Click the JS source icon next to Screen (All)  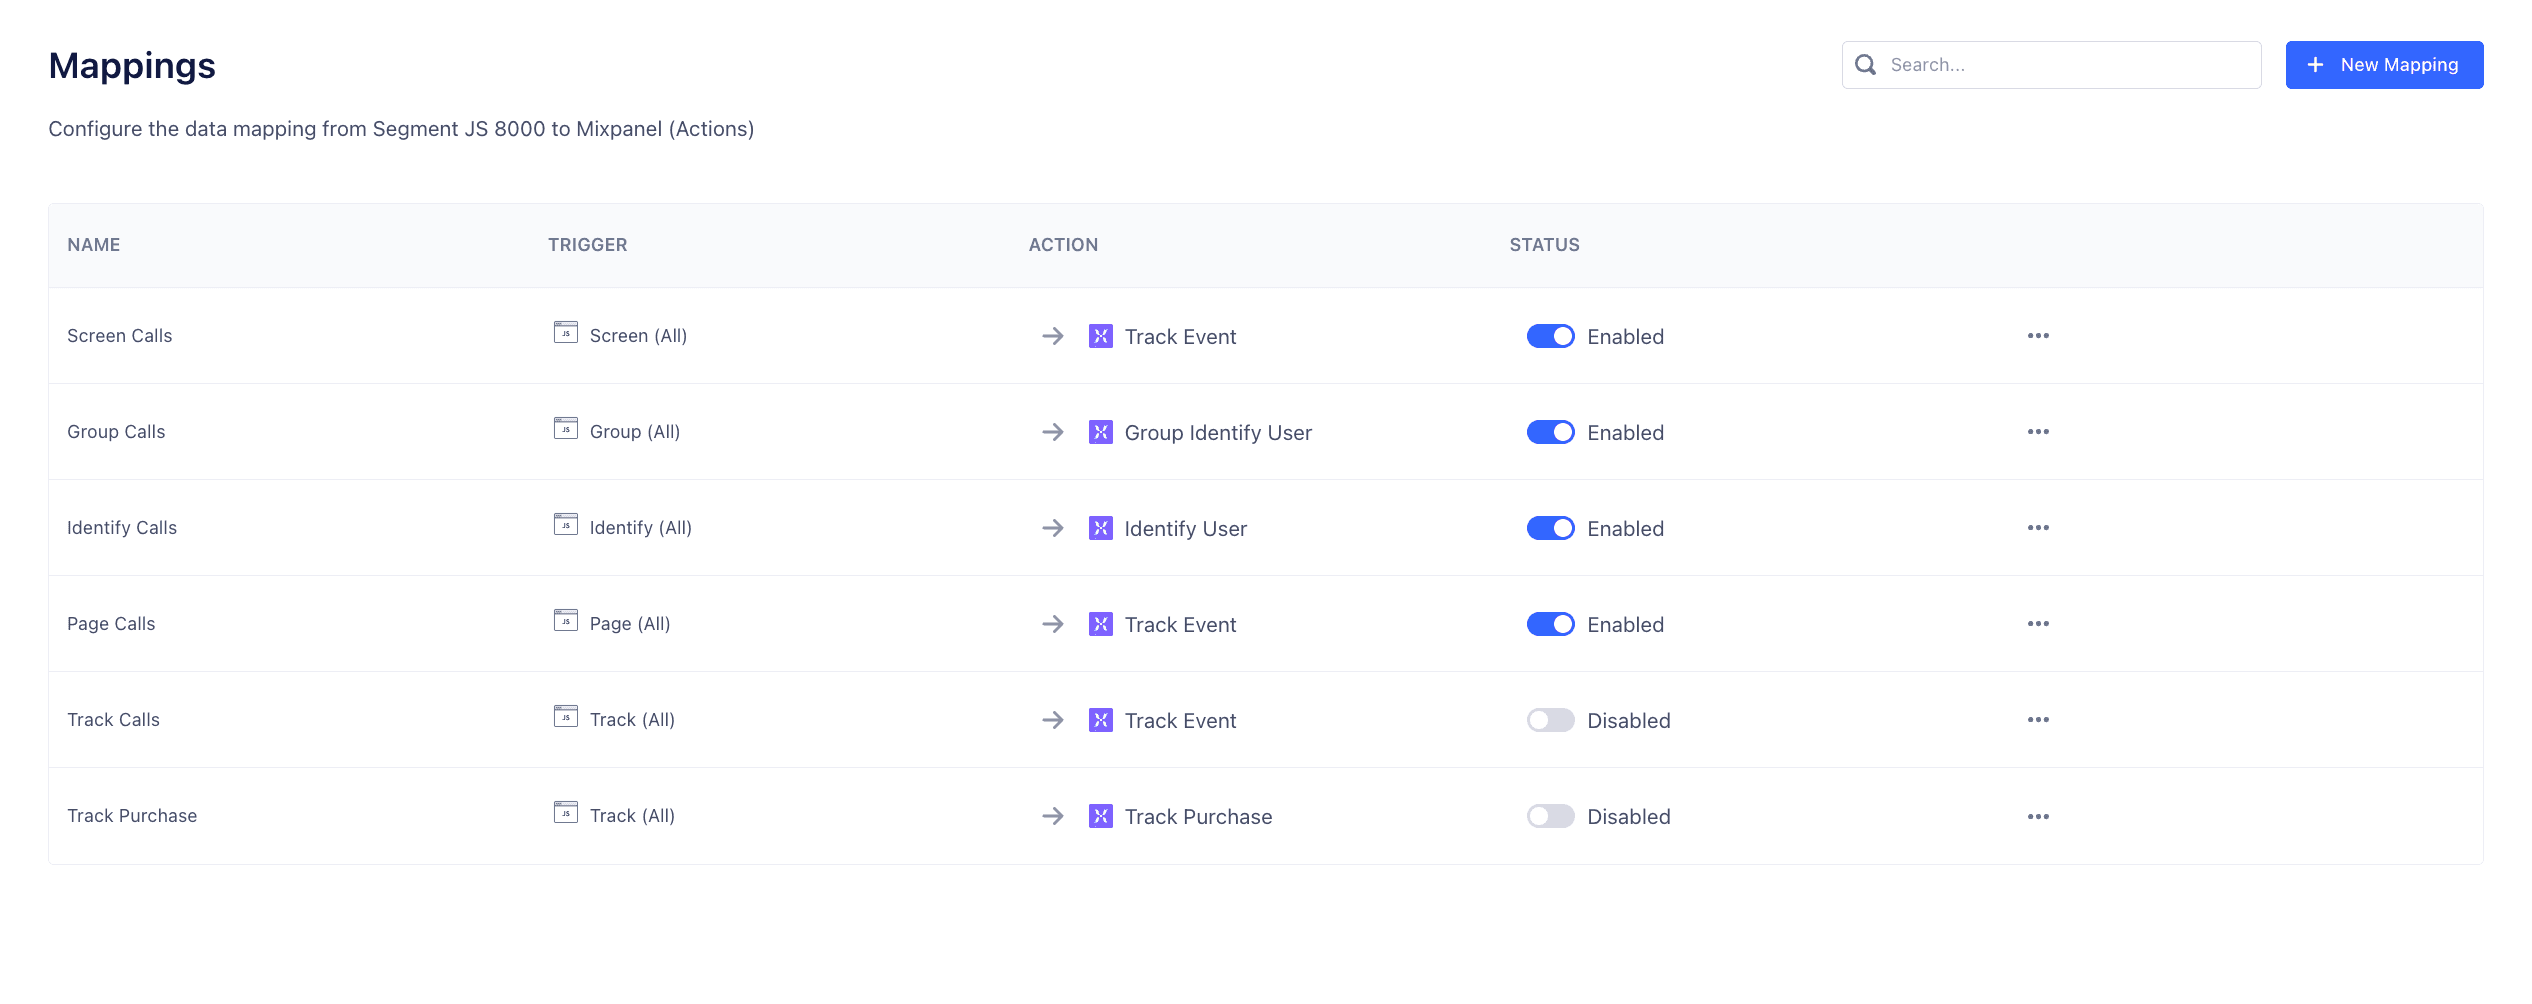[x=567, y=335]
